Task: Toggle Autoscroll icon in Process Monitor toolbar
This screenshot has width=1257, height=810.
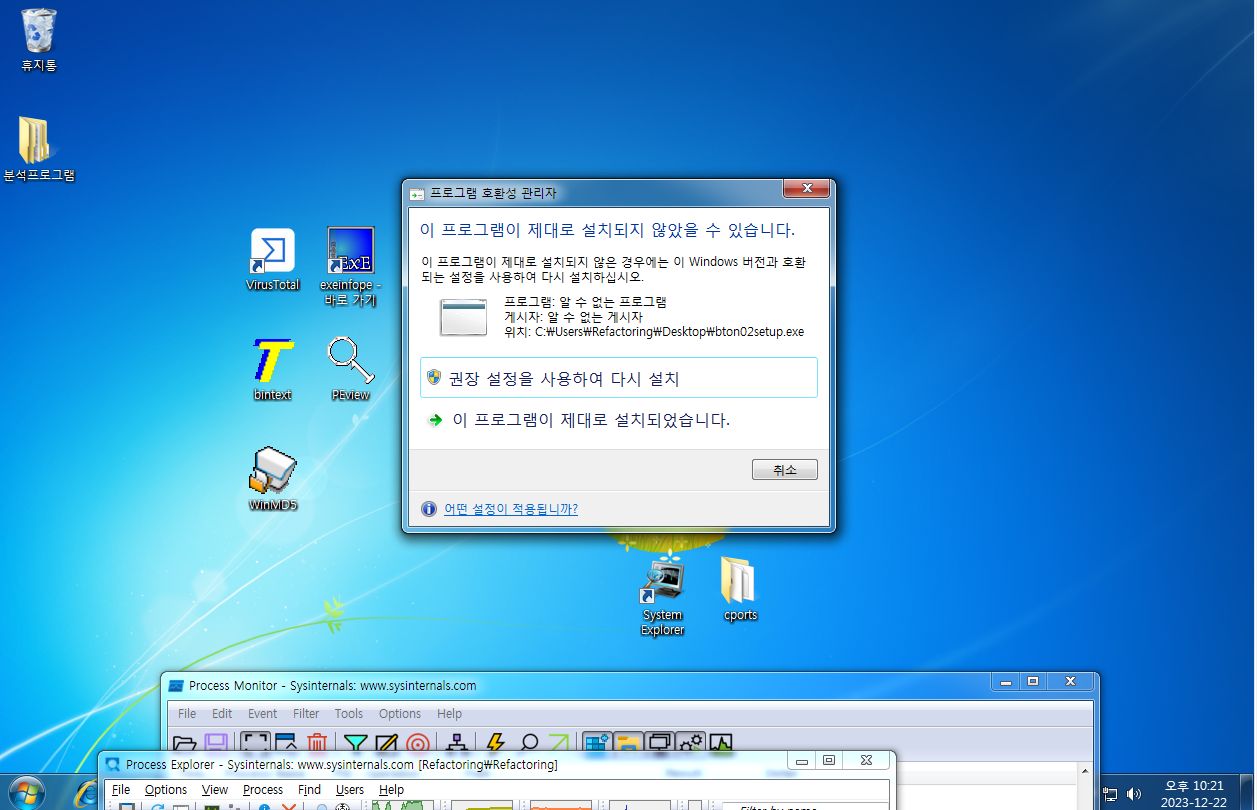Action: click(x=286, y=744)
